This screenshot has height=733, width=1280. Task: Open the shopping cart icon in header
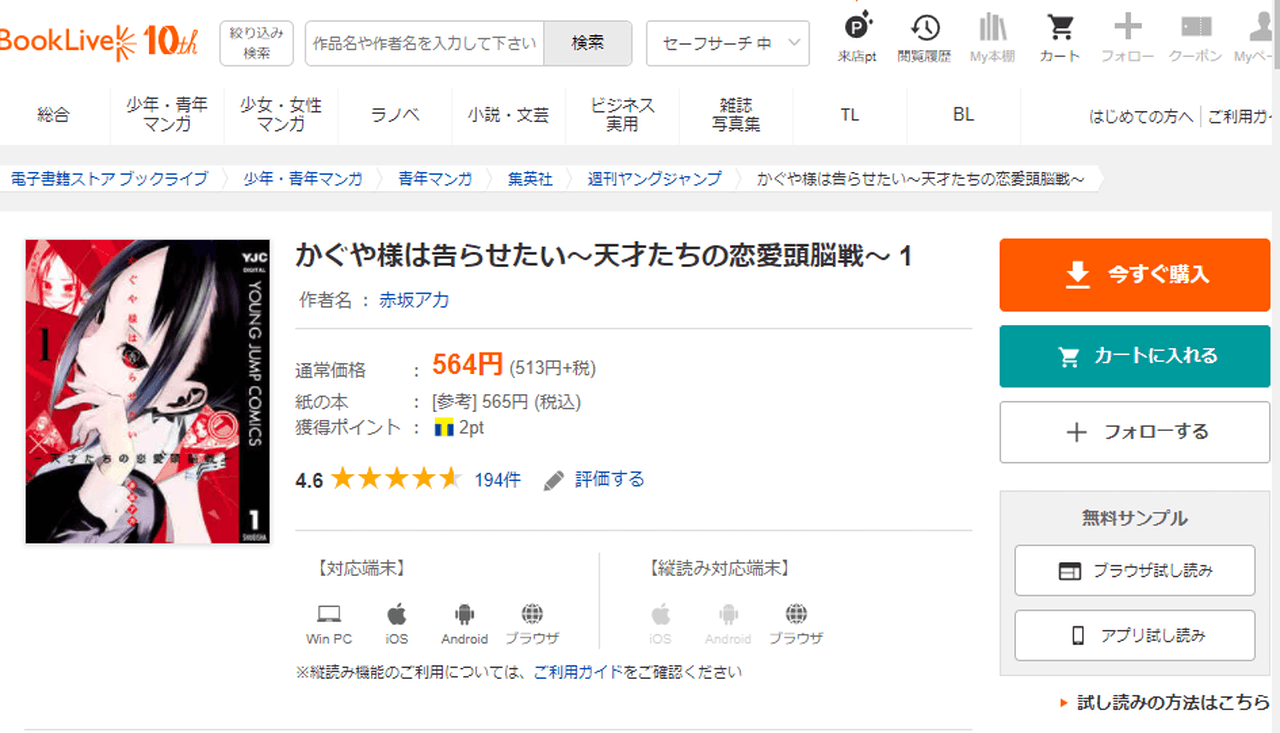pyautogui.click(x=1059, y=27)
